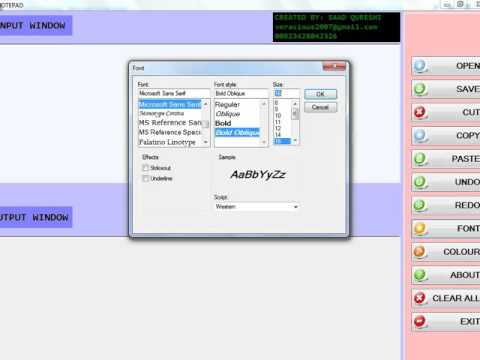Click the green PASTE icon
Viewport: 480px width, 360px height.
[420, 159]
